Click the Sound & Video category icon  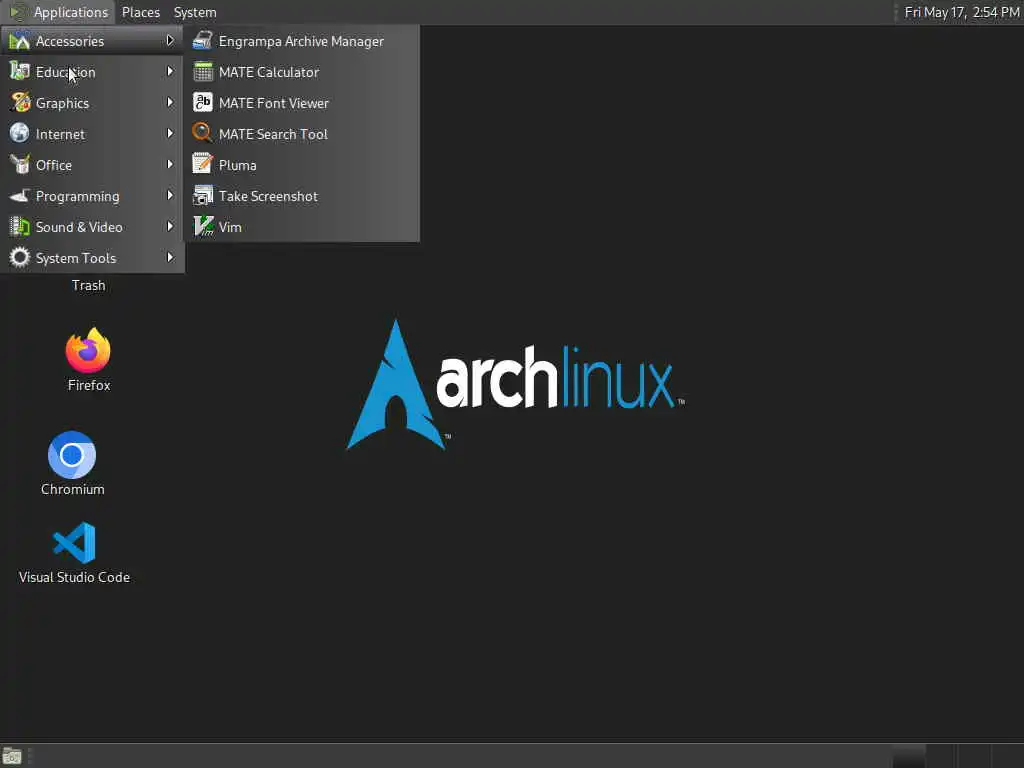20,227
